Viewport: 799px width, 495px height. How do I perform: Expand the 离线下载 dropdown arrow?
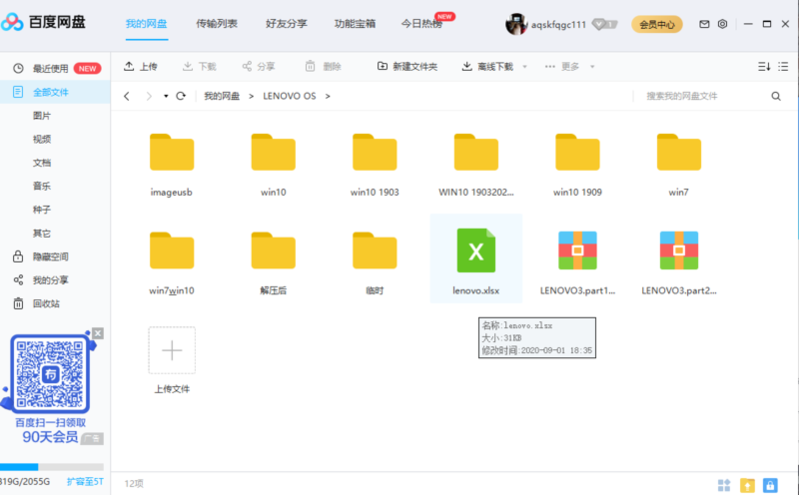pyautogui.click(x=522, y=67)
